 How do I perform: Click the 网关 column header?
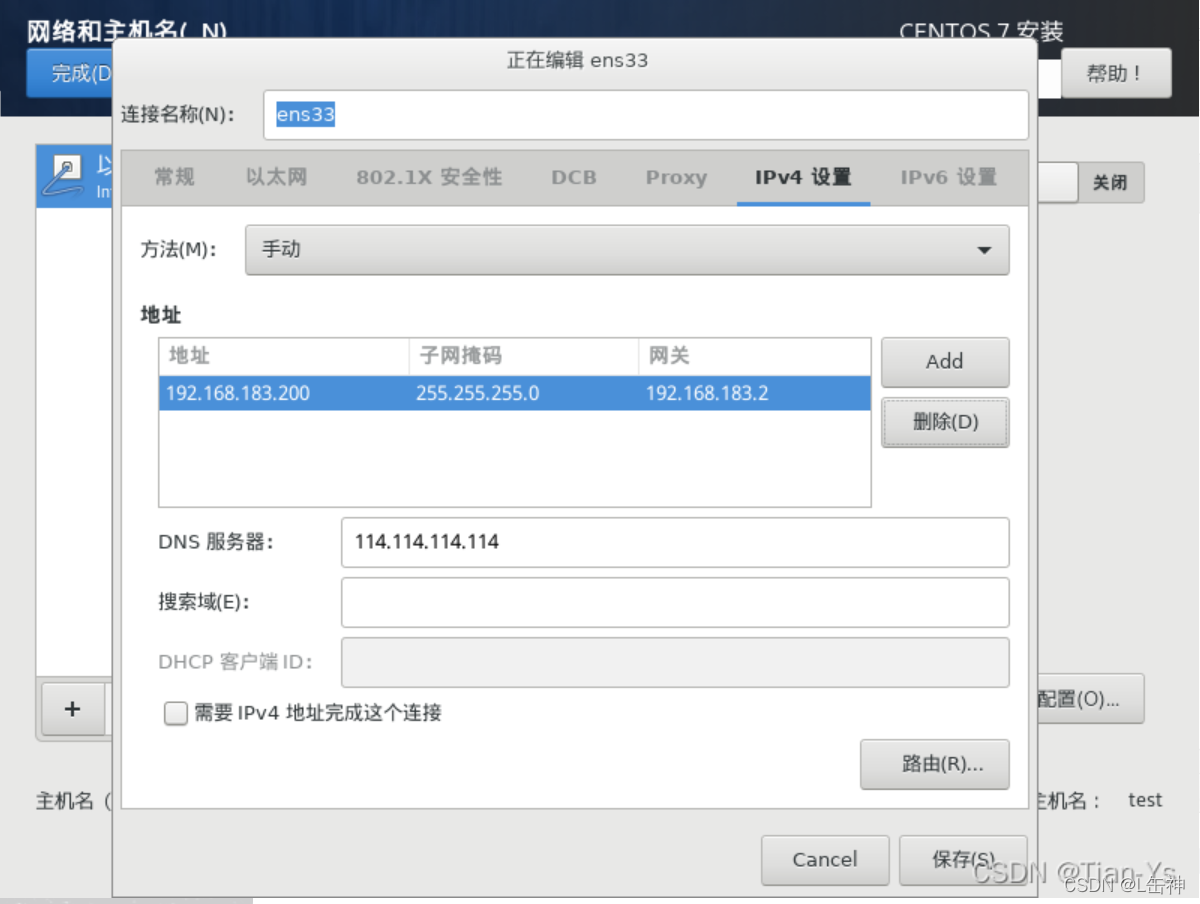(x=754, y=356)
